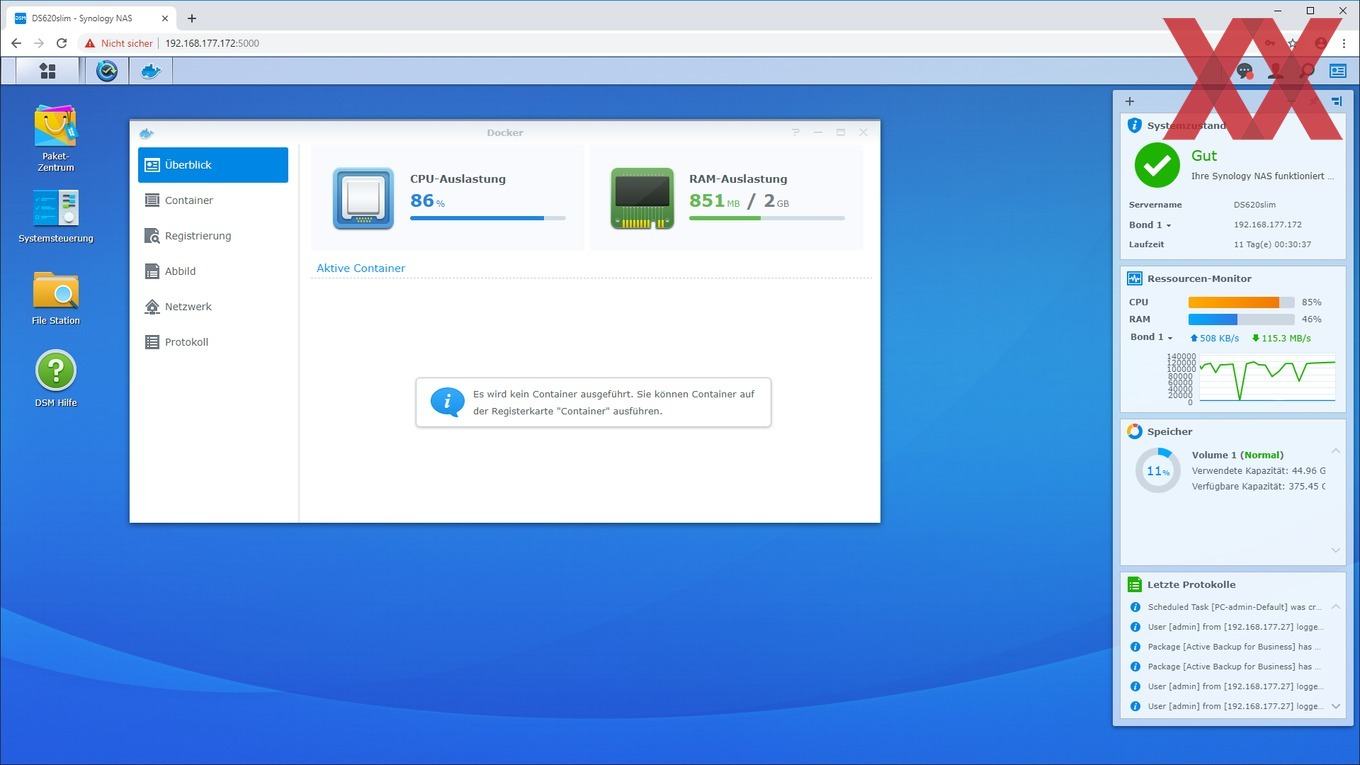Open the Speicher widget icon
The height and width of the screenshot is (765, 1360).
coord(1134,432)
